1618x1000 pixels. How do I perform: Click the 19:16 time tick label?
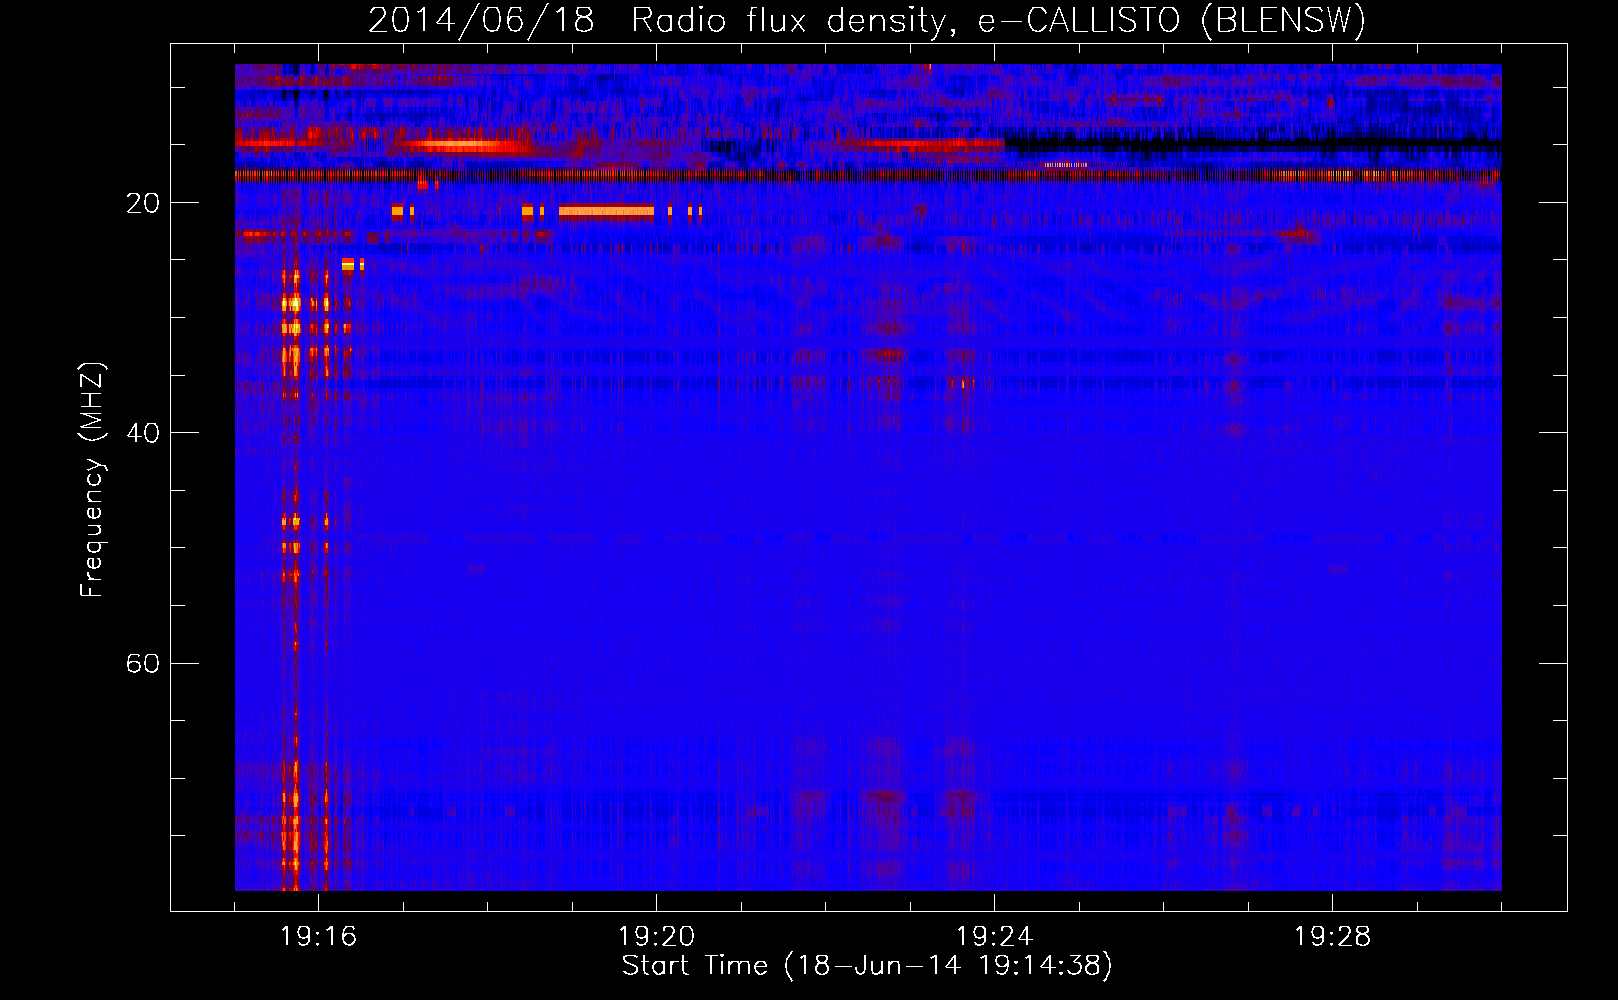click(x=318, y=937)
